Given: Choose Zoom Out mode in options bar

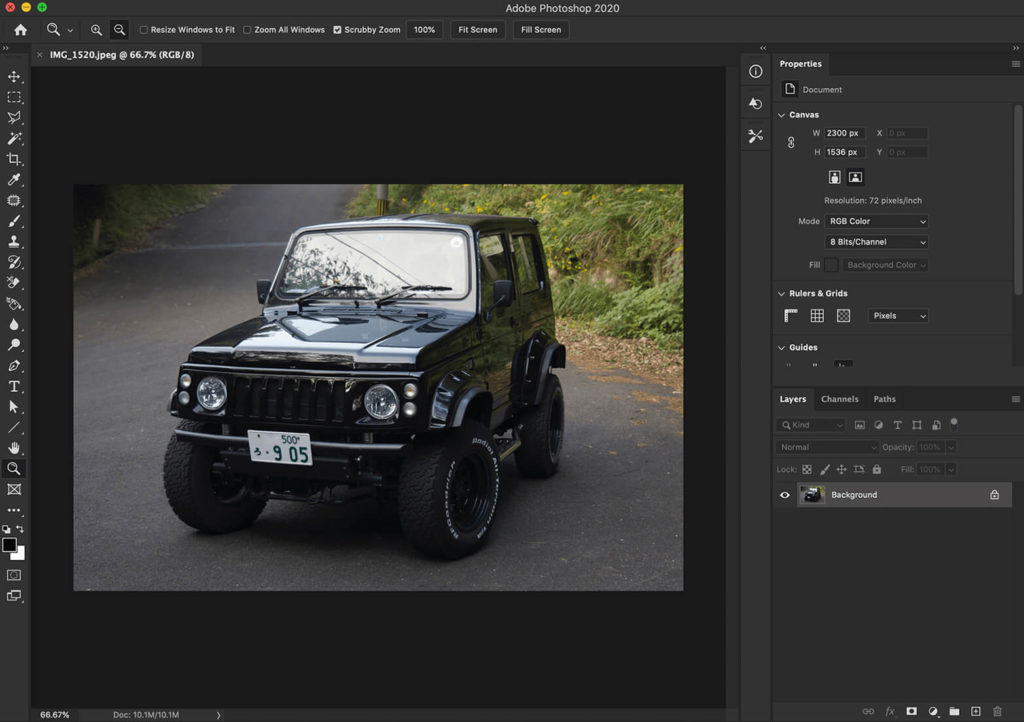Looking at the screenshot, I should click(x=120, y=30).
